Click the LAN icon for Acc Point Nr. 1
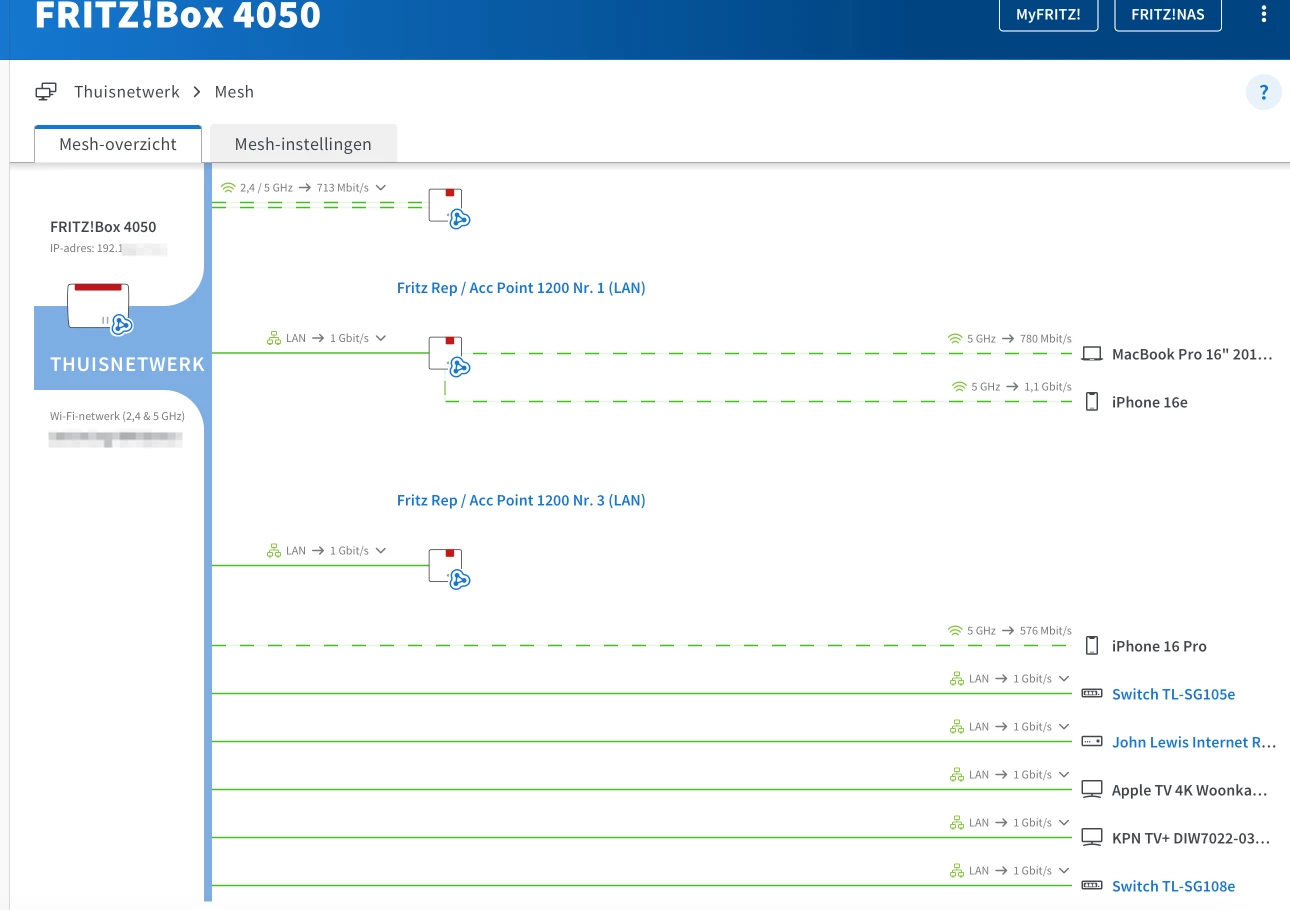 [x=273, y=339]
